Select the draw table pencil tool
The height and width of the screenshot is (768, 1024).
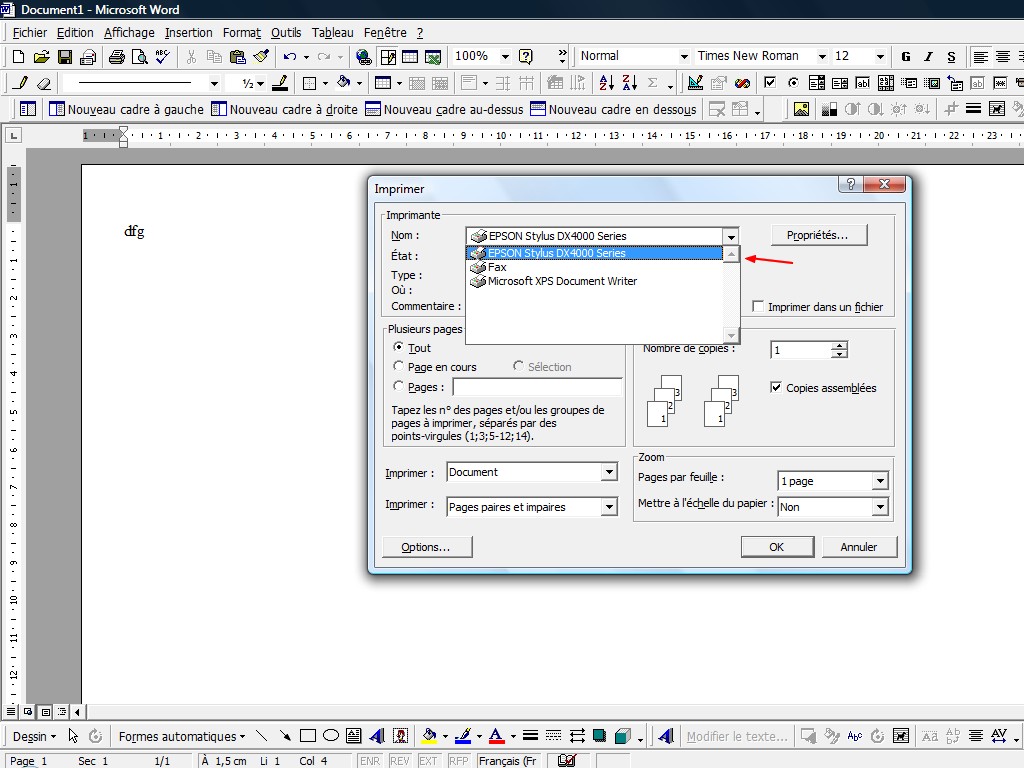click(x=20, y=83)
